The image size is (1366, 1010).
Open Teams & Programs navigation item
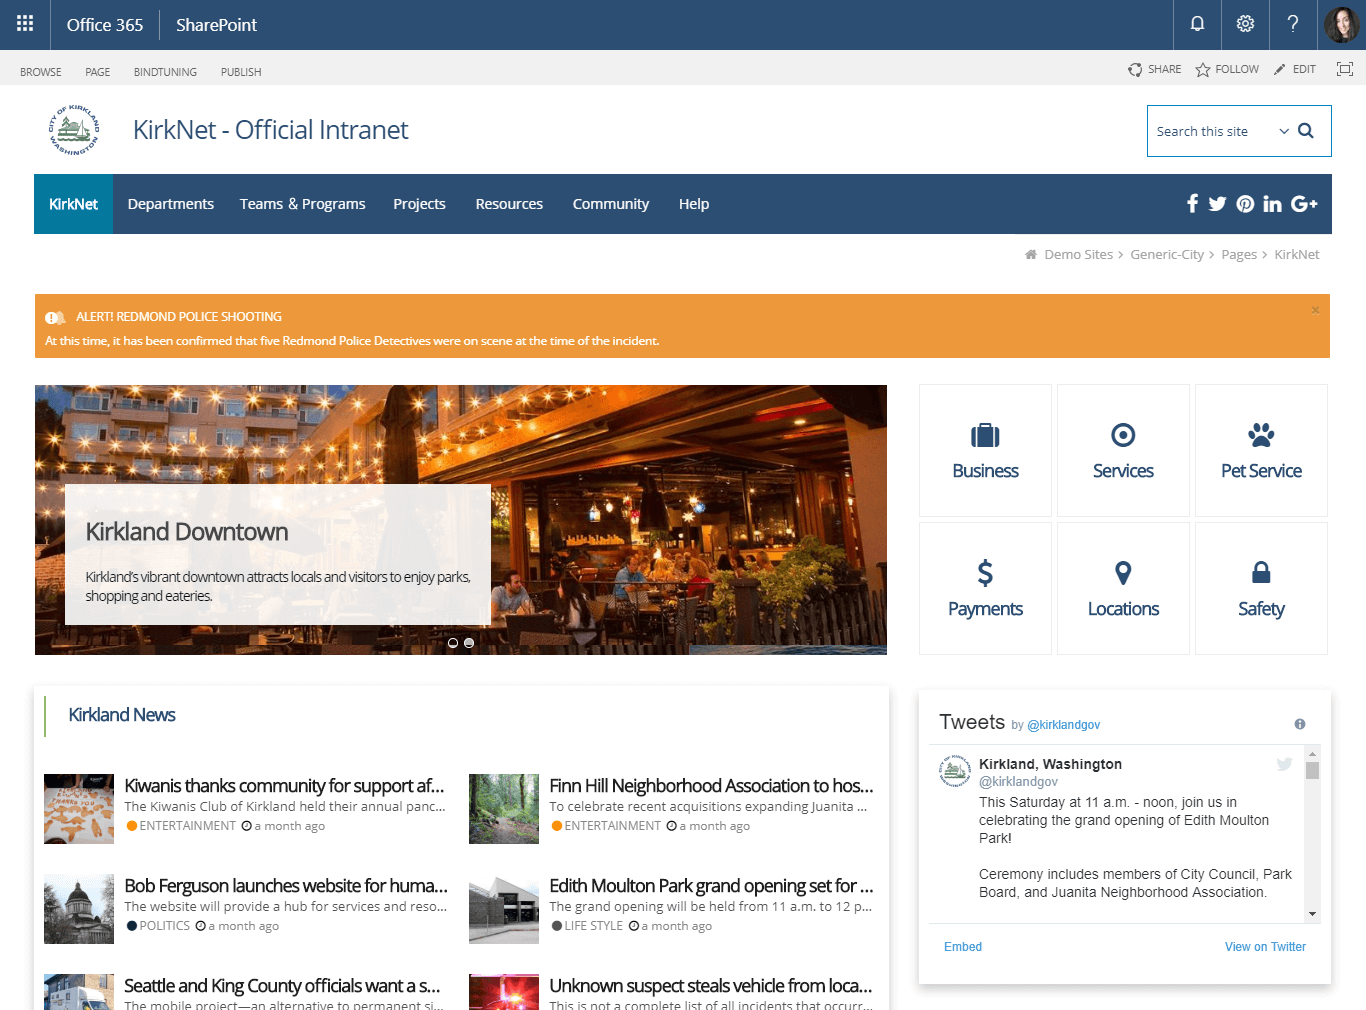coord(303,204)
